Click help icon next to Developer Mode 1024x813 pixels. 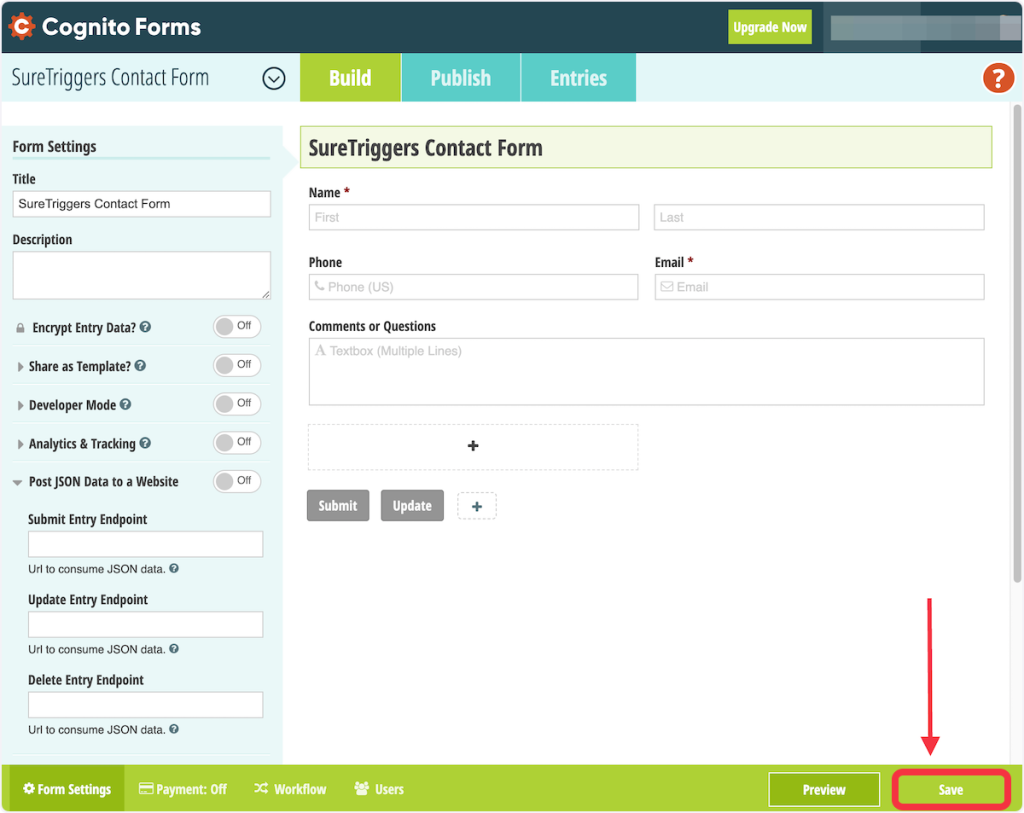tap(126, 405)
